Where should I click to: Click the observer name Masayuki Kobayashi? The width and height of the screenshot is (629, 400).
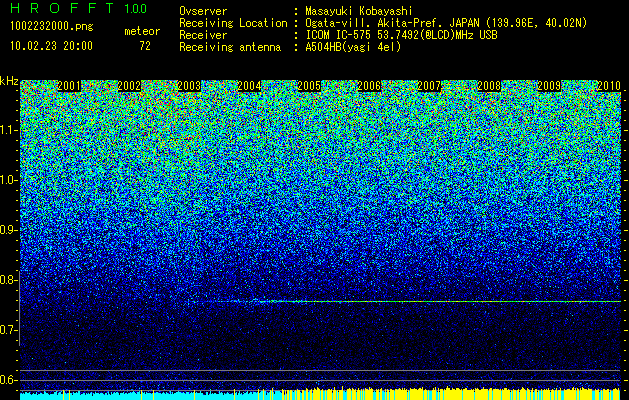359,11
